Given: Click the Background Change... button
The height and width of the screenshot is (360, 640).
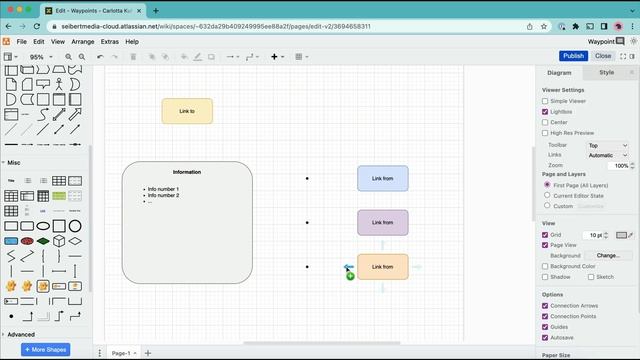Looking at the screenshot, I should click(x=608, y=256).
